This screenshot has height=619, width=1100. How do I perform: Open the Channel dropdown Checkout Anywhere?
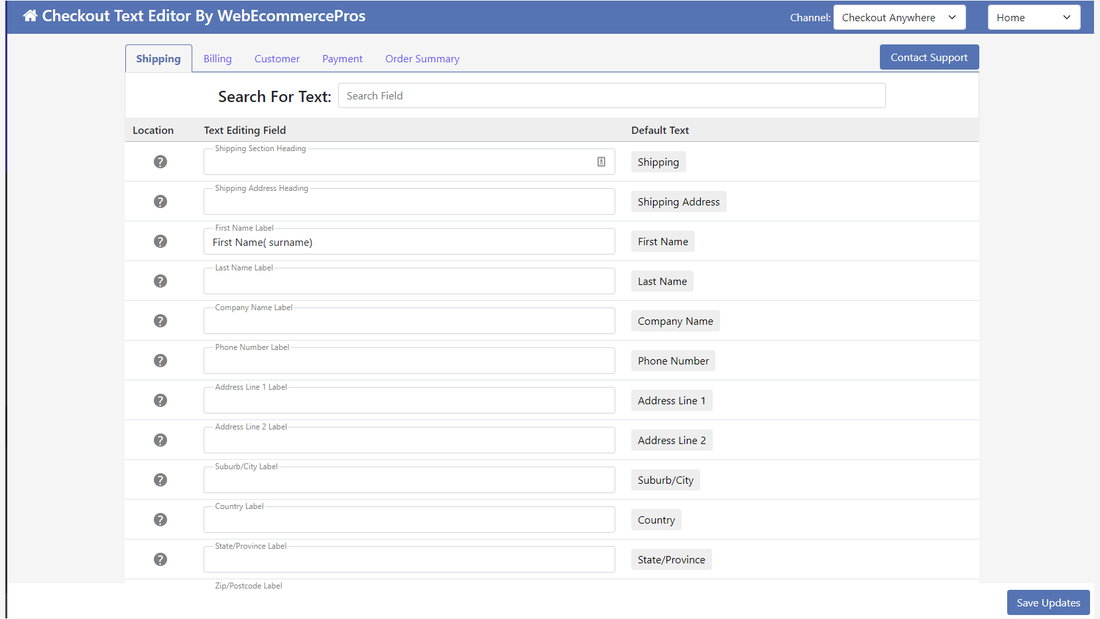point(899,18)
